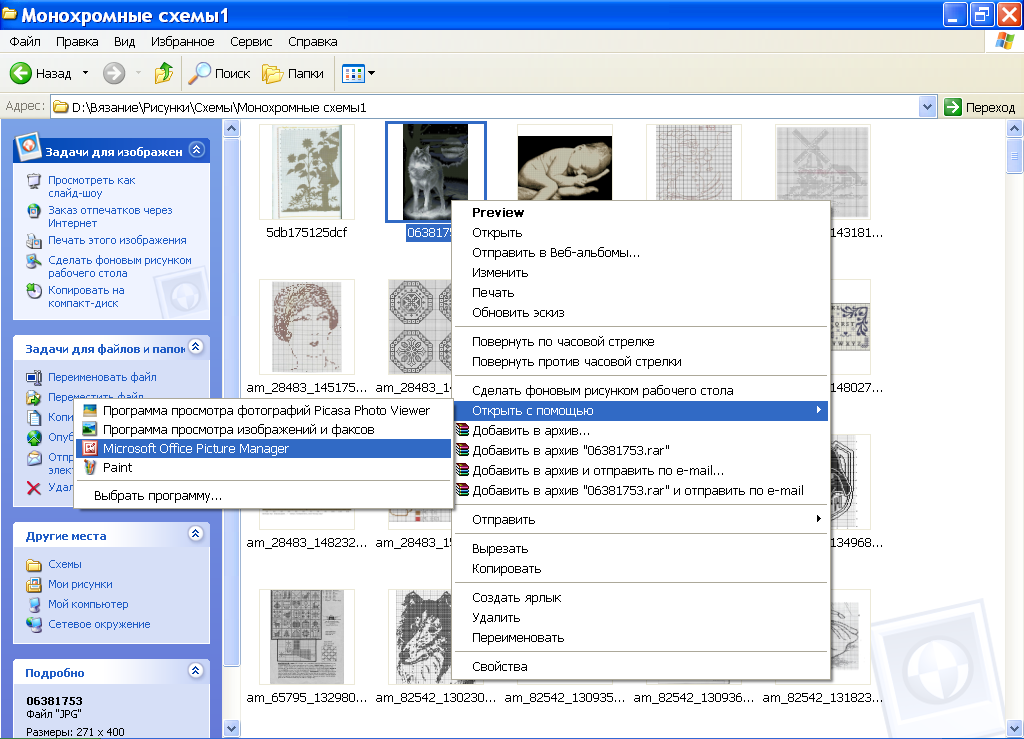The height and width of the screenshot is (739, 1024).
Task: Open the Файл menu
Action: [25, 41]
